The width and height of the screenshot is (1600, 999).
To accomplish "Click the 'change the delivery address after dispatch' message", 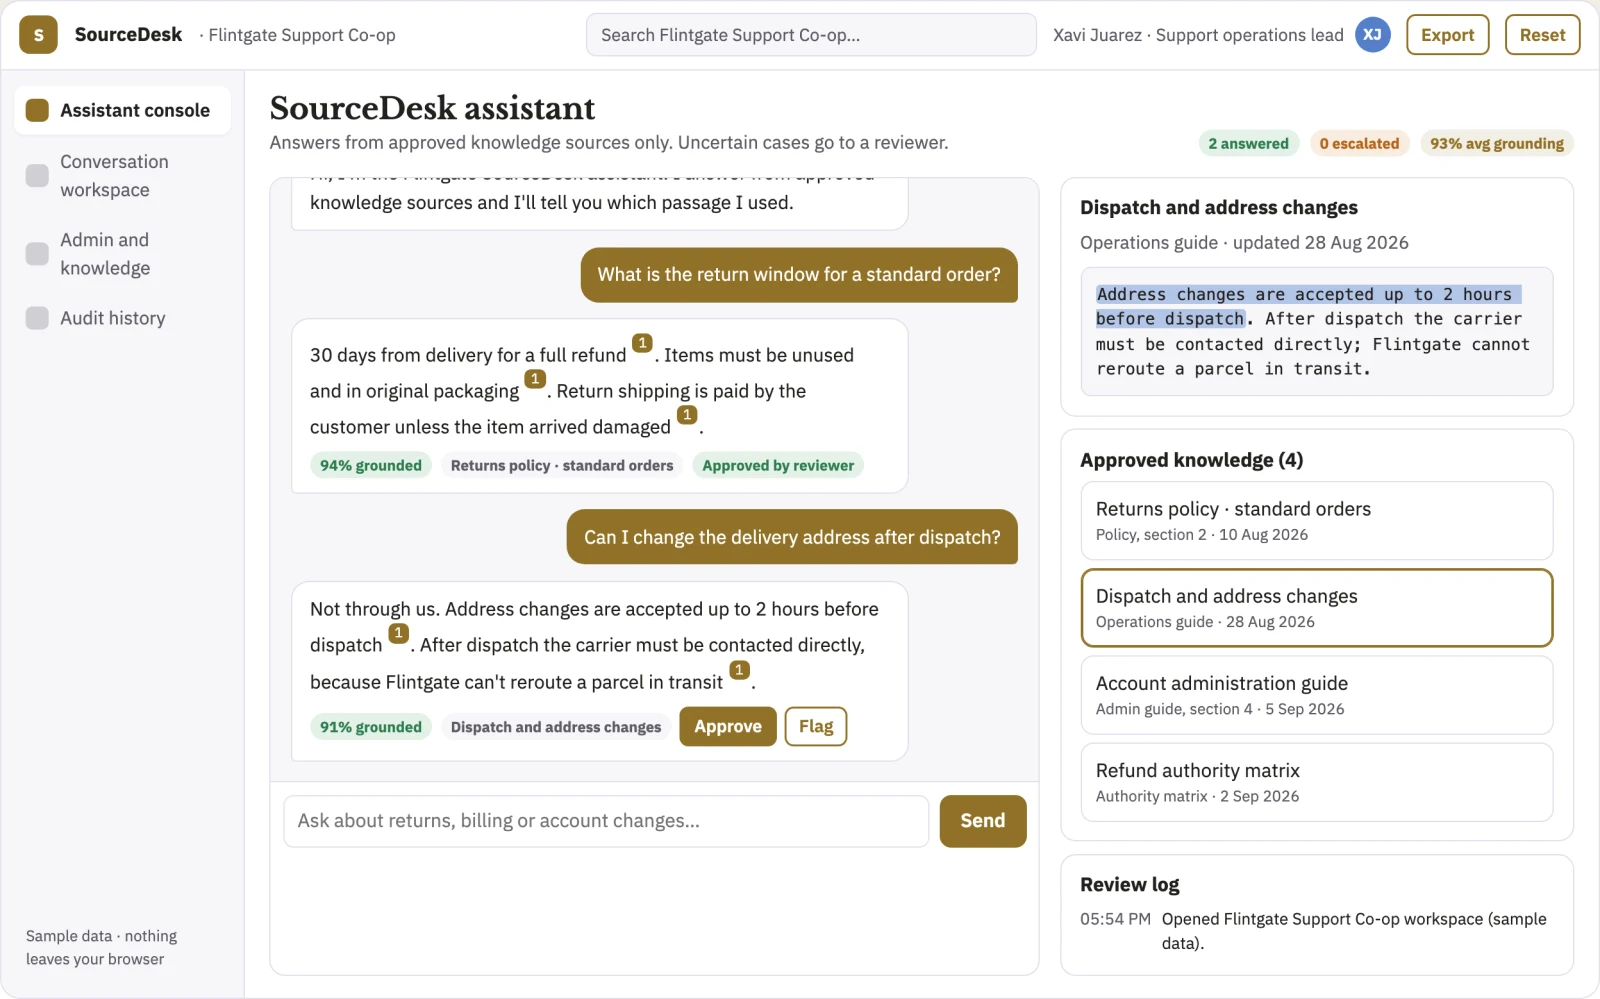I will pyautogui.click(x=792, y=537).
